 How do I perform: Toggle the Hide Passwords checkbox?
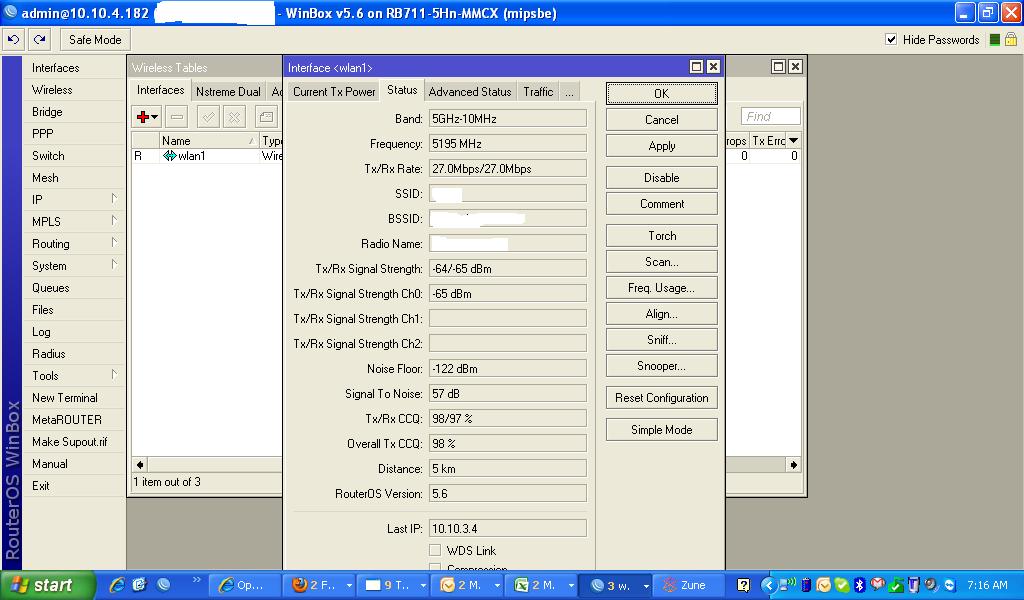tap(891, 40)
